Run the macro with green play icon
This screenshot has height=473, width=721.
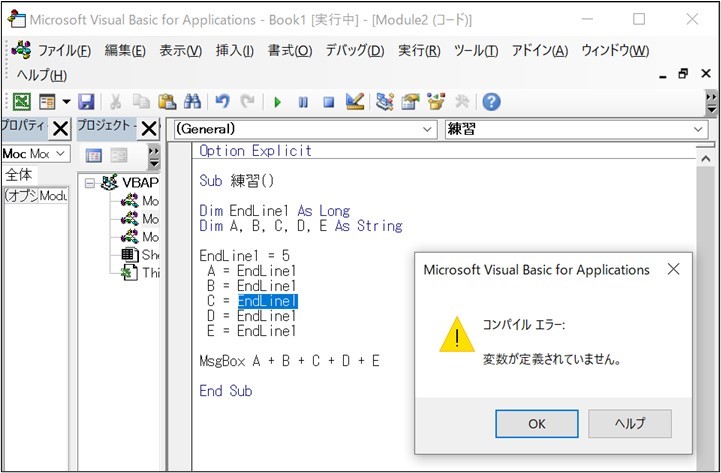coord(277,102)
